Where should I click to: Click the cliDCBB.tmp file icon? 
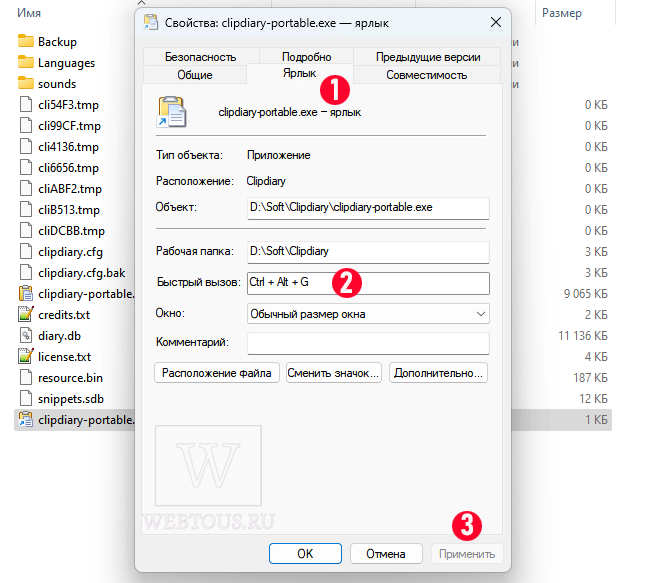pos(26,231)
